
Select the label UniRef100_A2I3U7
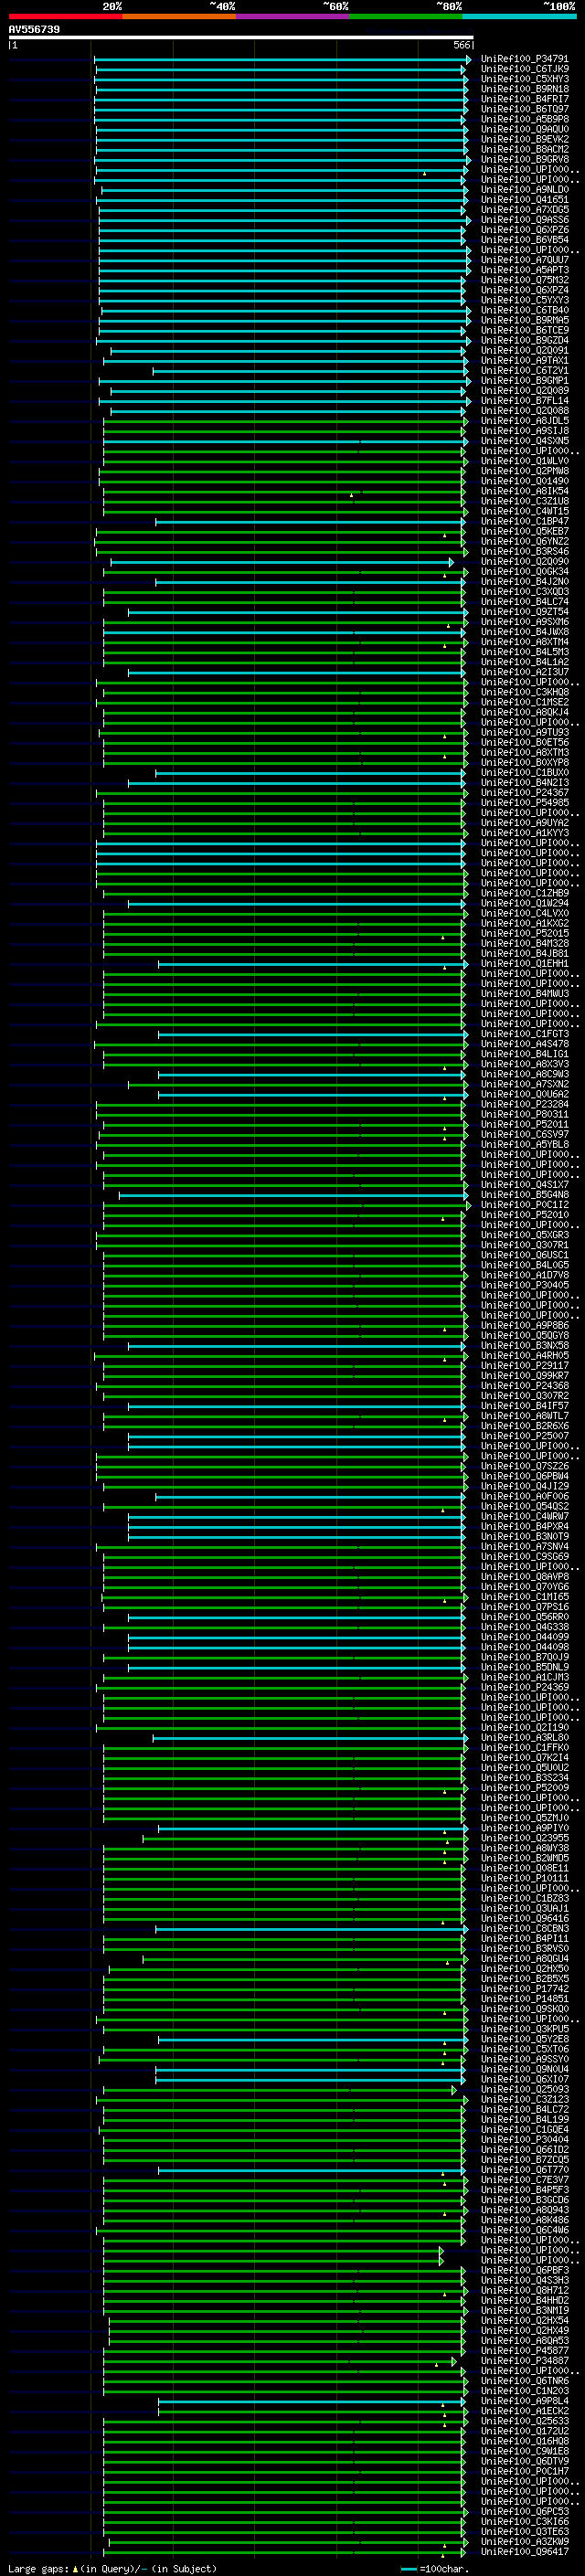tap(525, 672)
